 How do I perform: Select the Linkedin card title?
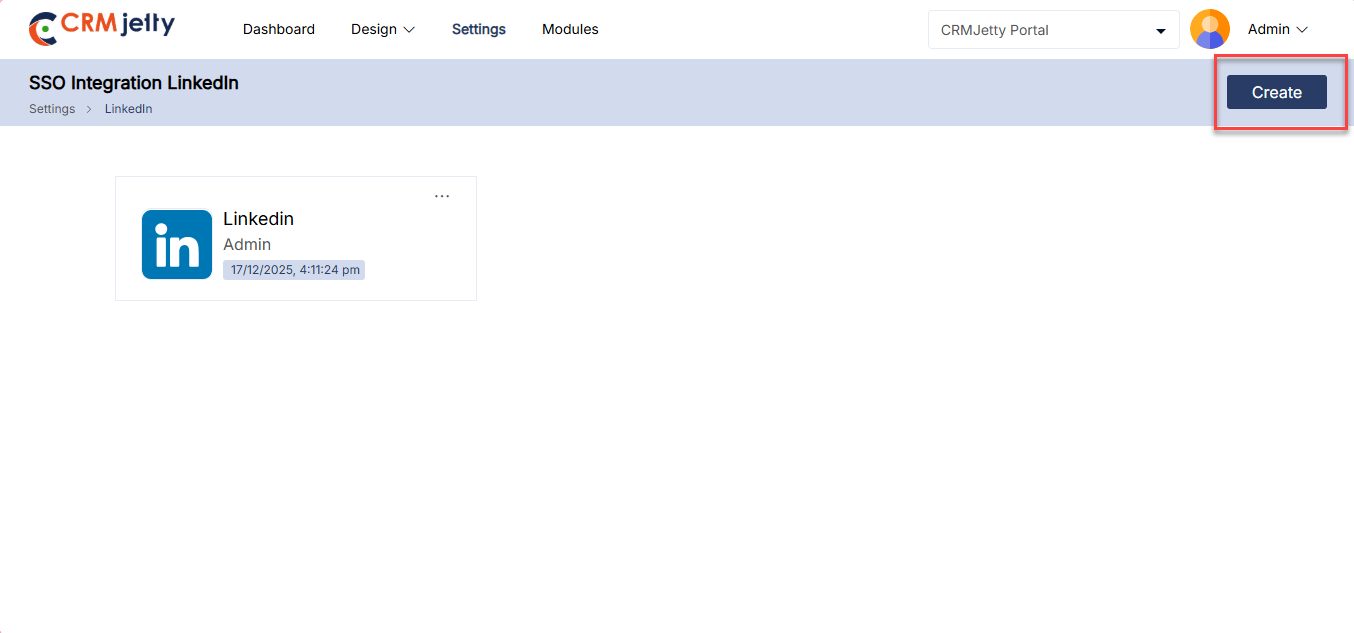[x=258, y=219]
